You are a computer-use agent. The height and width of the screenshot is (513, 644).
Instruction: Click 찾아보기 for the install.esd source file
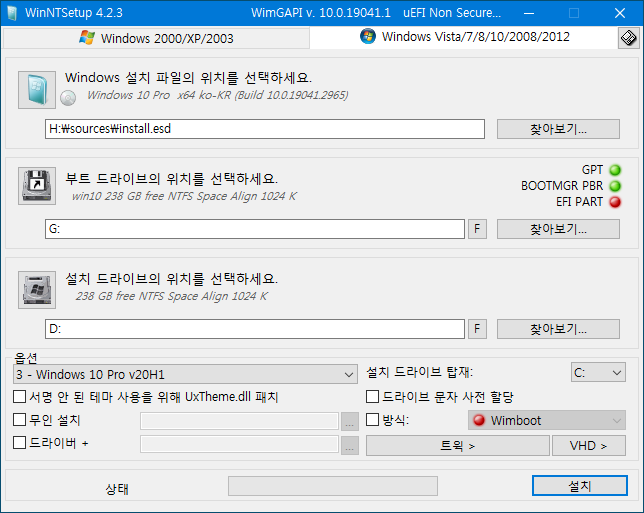coord(558,129)
